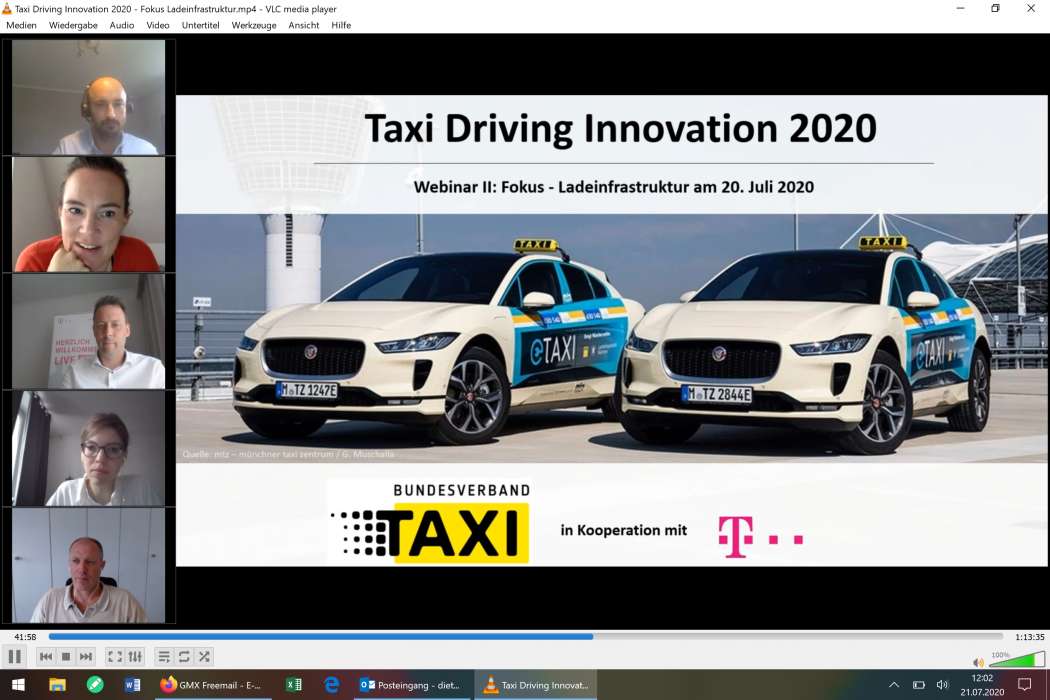
Task: Pause the video playback
Action: (15, 656)
